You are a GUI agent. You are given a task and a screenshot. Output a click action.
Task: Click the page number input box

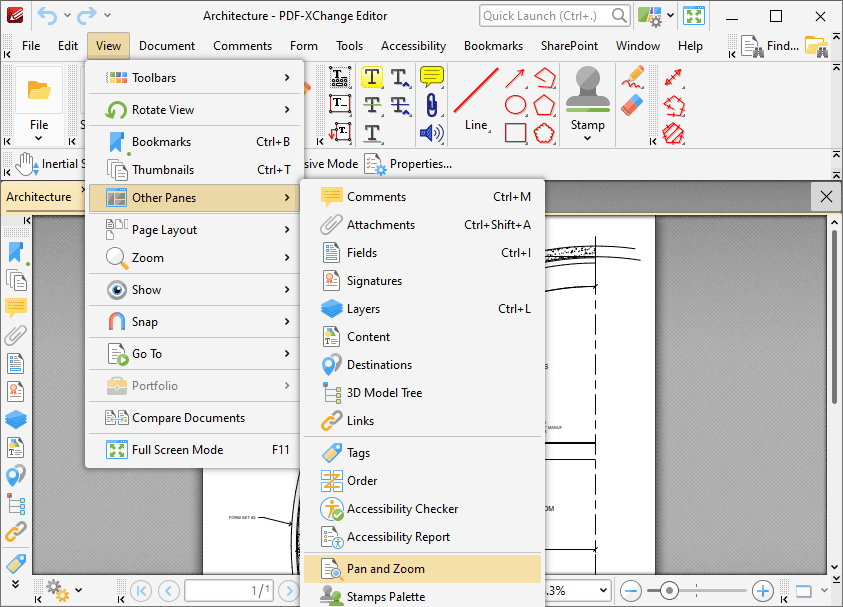click(x=229, y=590)
